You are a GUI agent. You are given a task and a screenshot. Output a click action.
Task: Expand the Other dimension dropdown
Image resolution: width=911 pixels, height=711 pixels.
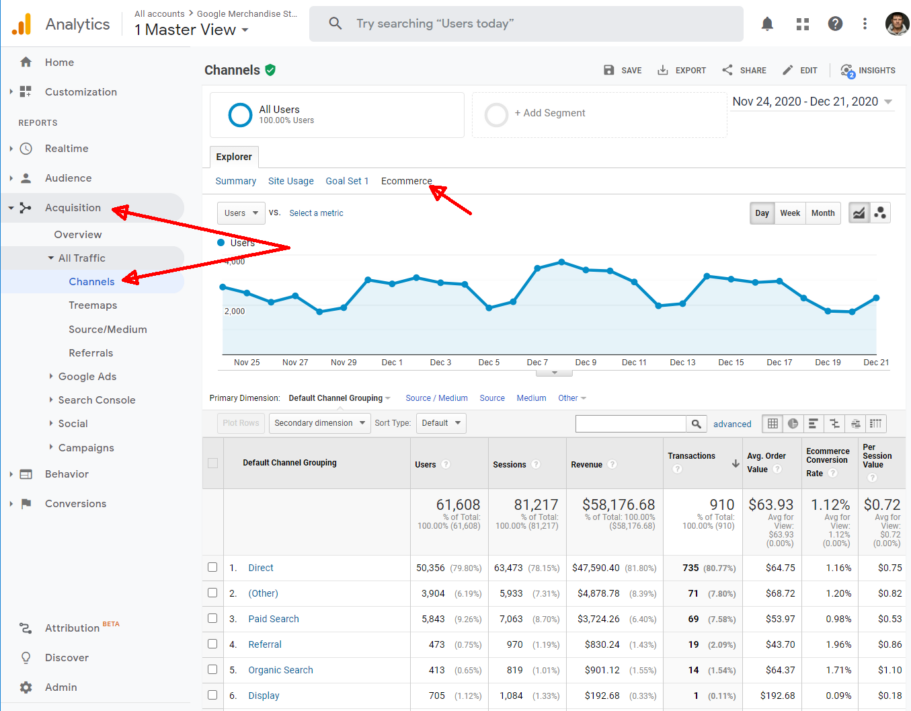pos(571,397)
